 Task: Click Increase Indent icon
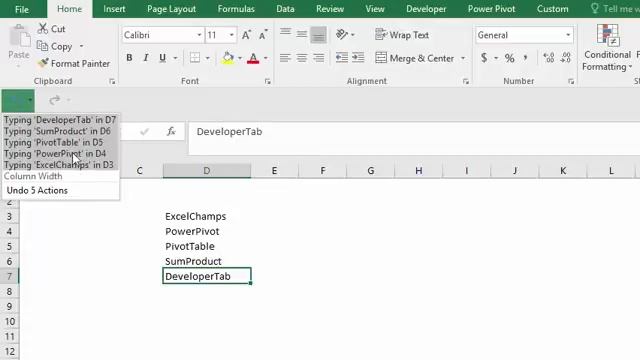pos(358,58)
